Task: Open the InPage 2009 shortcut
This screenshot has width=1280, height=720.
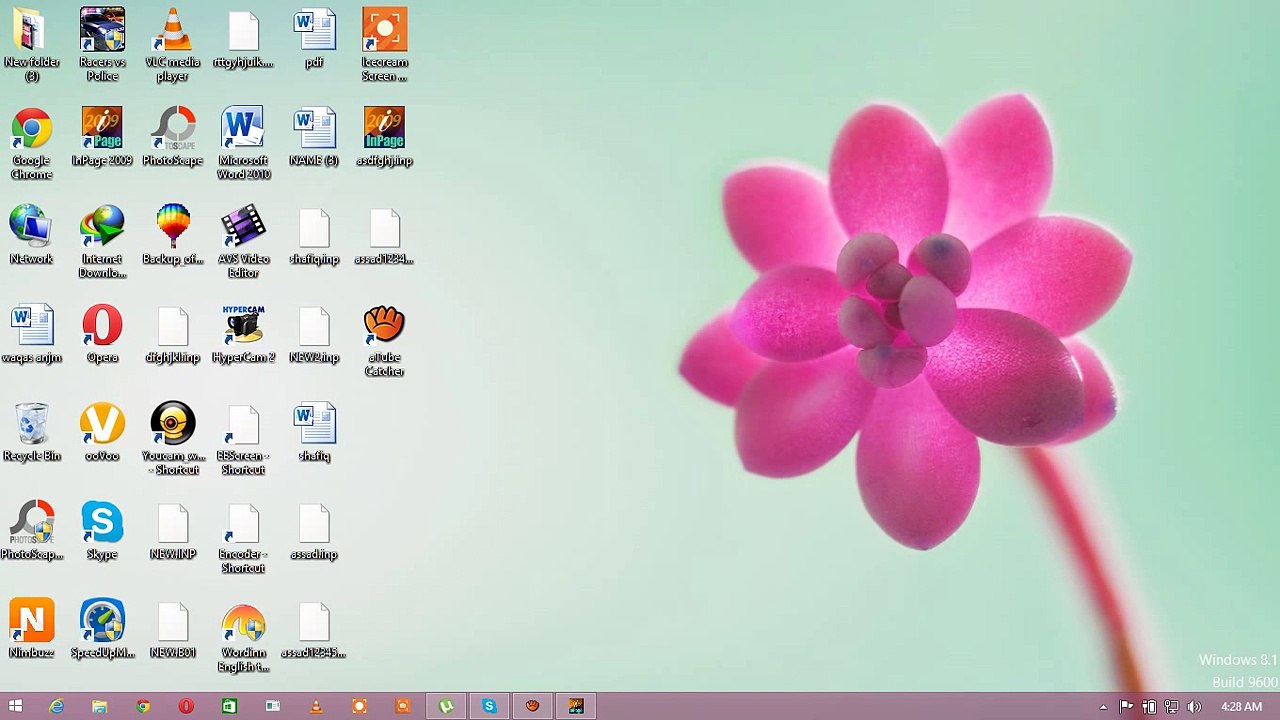Action: point(102,136)
